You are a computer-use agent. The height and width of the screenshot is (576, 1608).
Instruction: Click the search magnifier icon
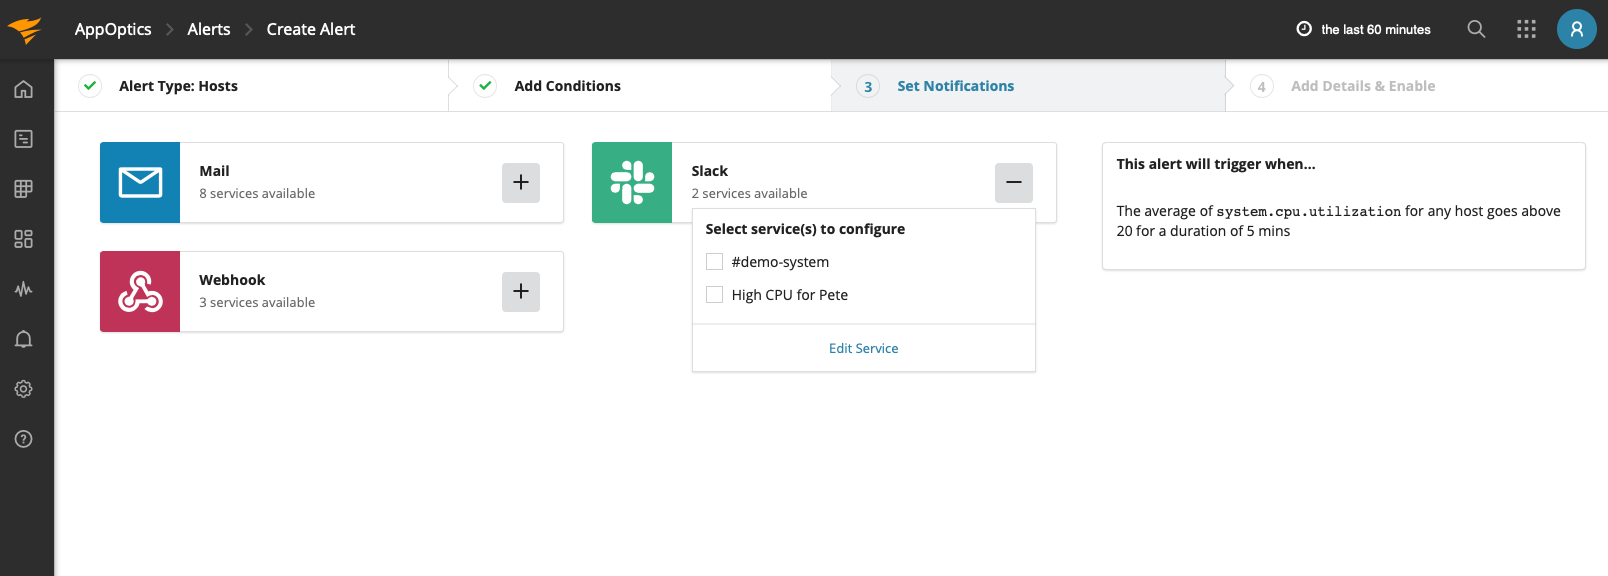tap(1476, 29)
